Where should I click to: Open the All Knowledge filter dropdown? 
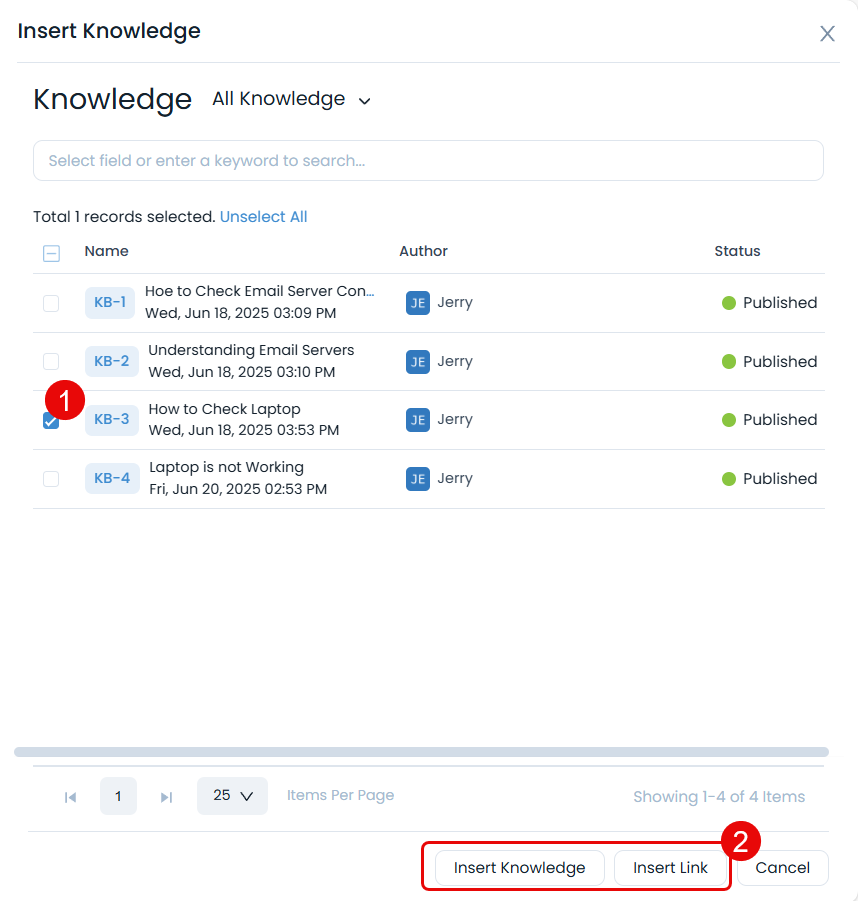(x=291, y=99)
